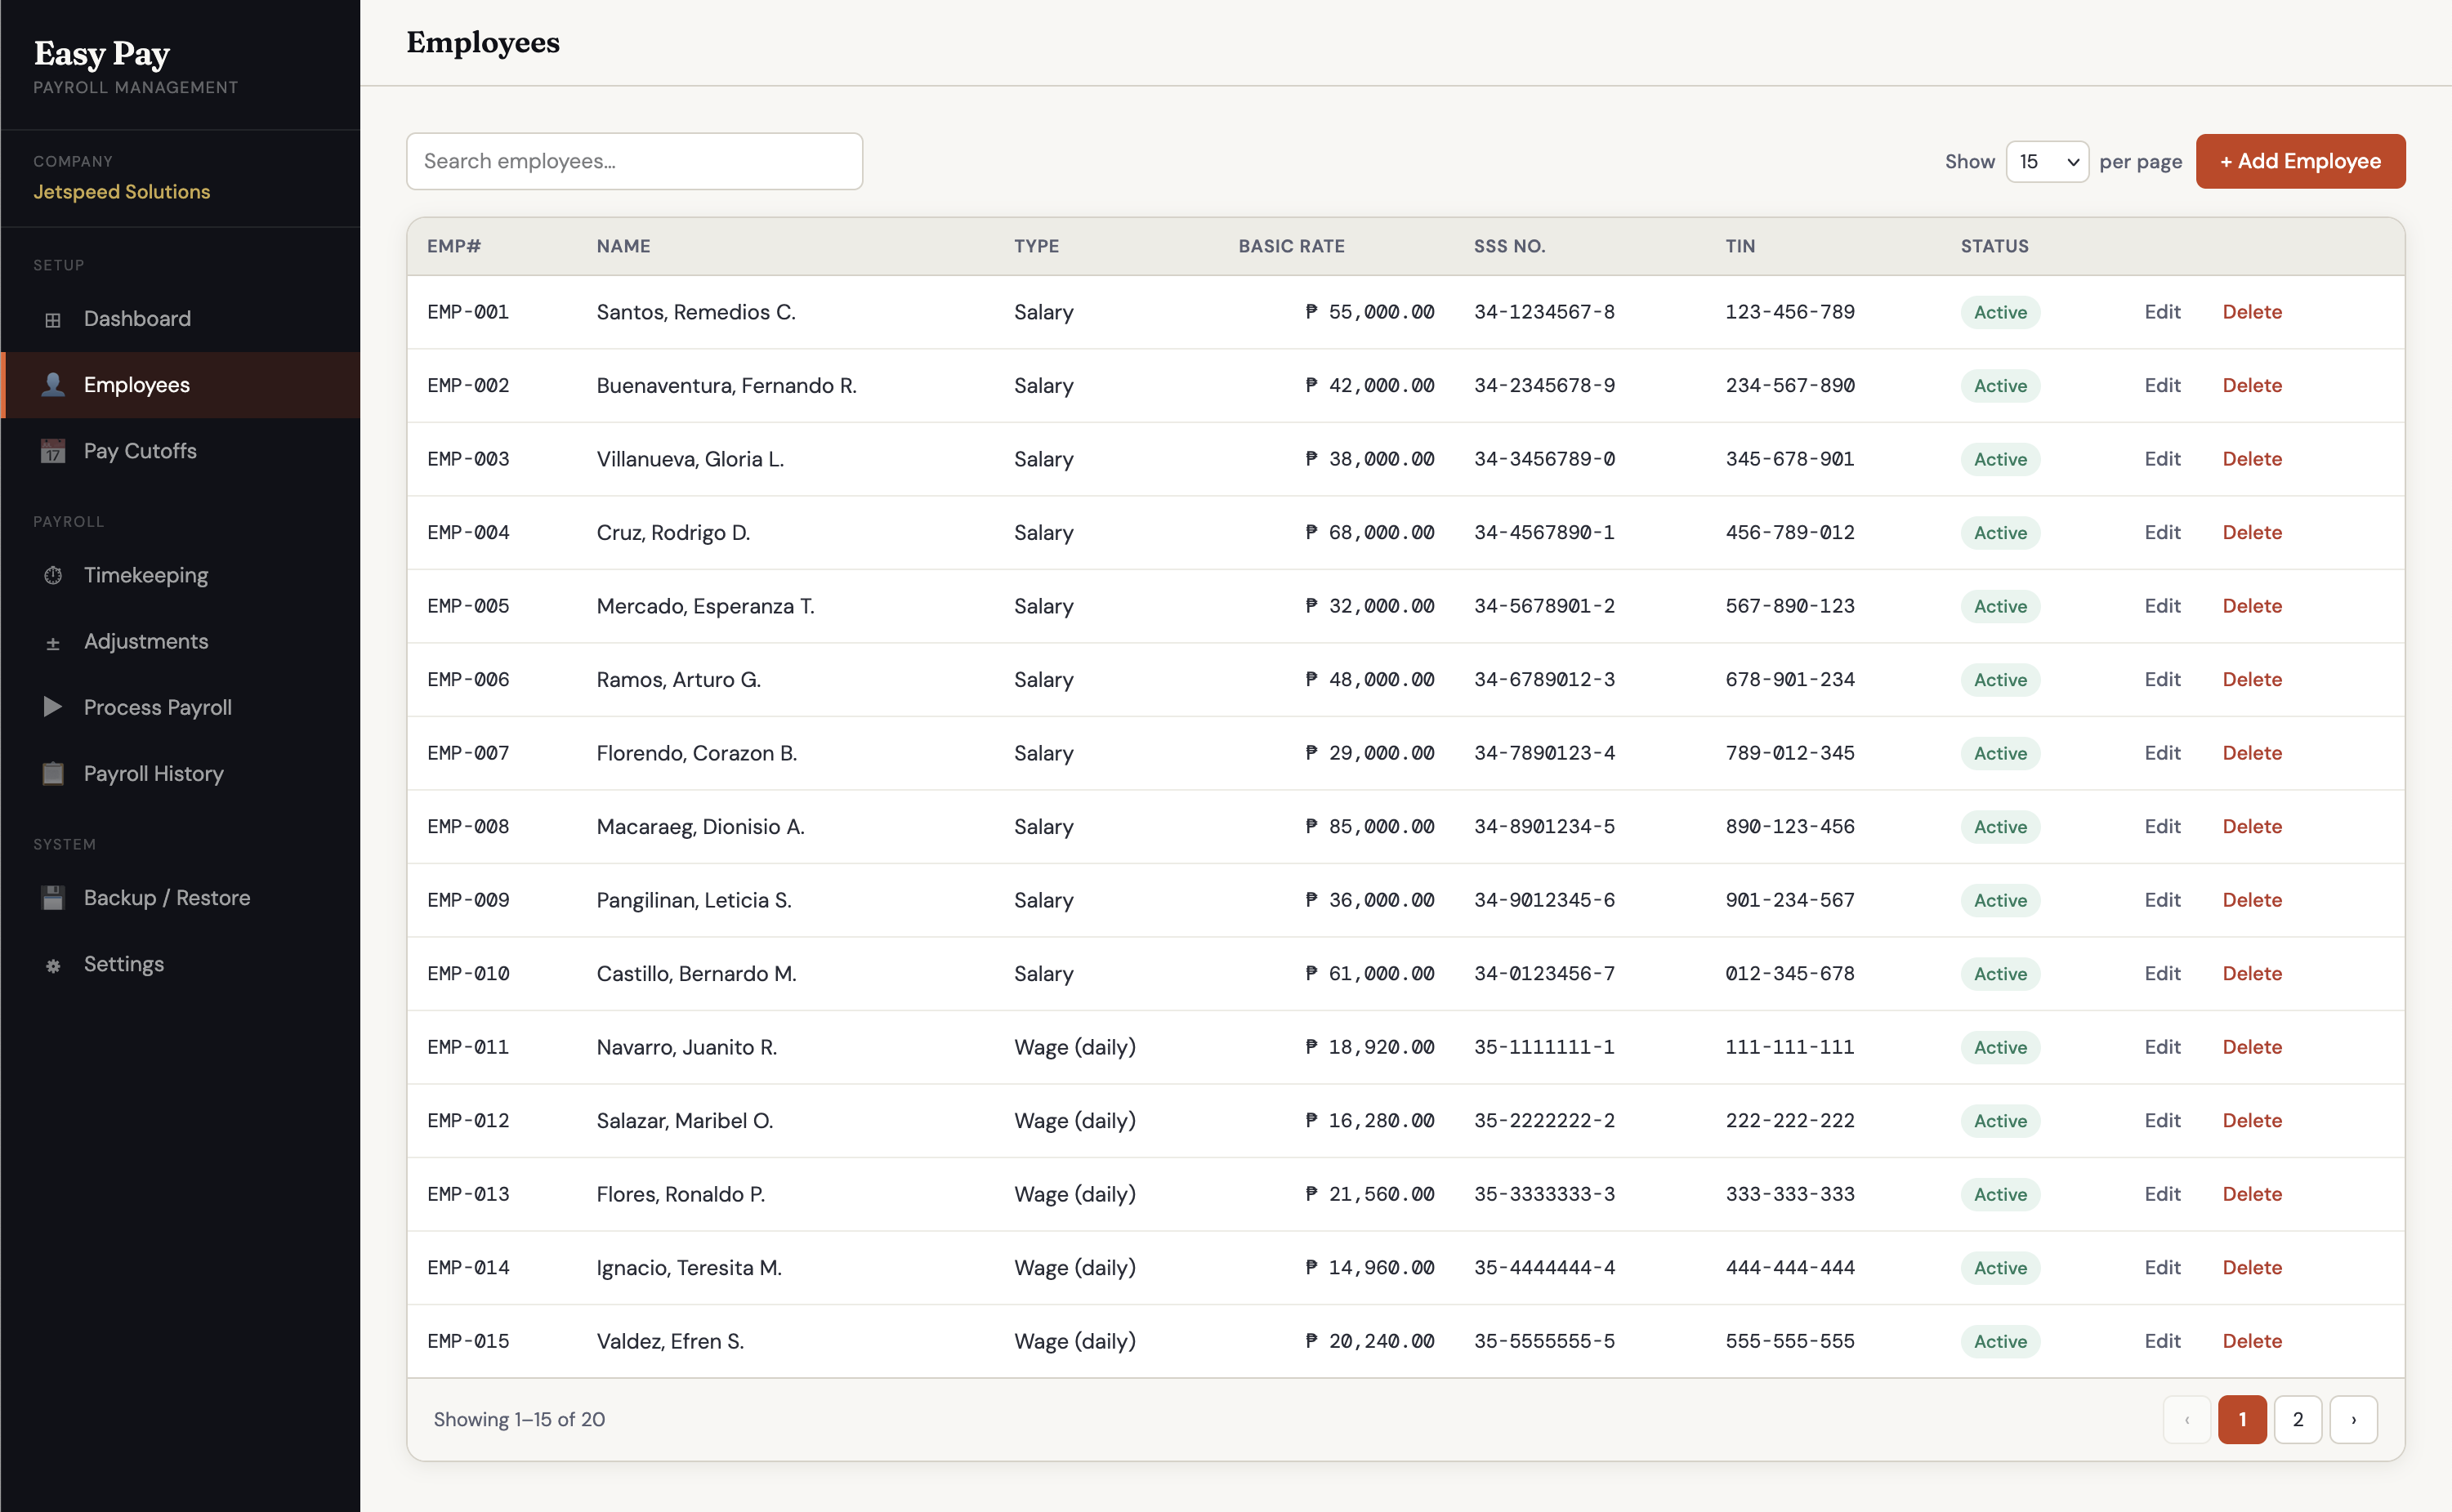This screenshot has width=2452, height=1512.
Task: Select page 1 in pagination
Action: pyautogui.click(x=2242, y=1419)
